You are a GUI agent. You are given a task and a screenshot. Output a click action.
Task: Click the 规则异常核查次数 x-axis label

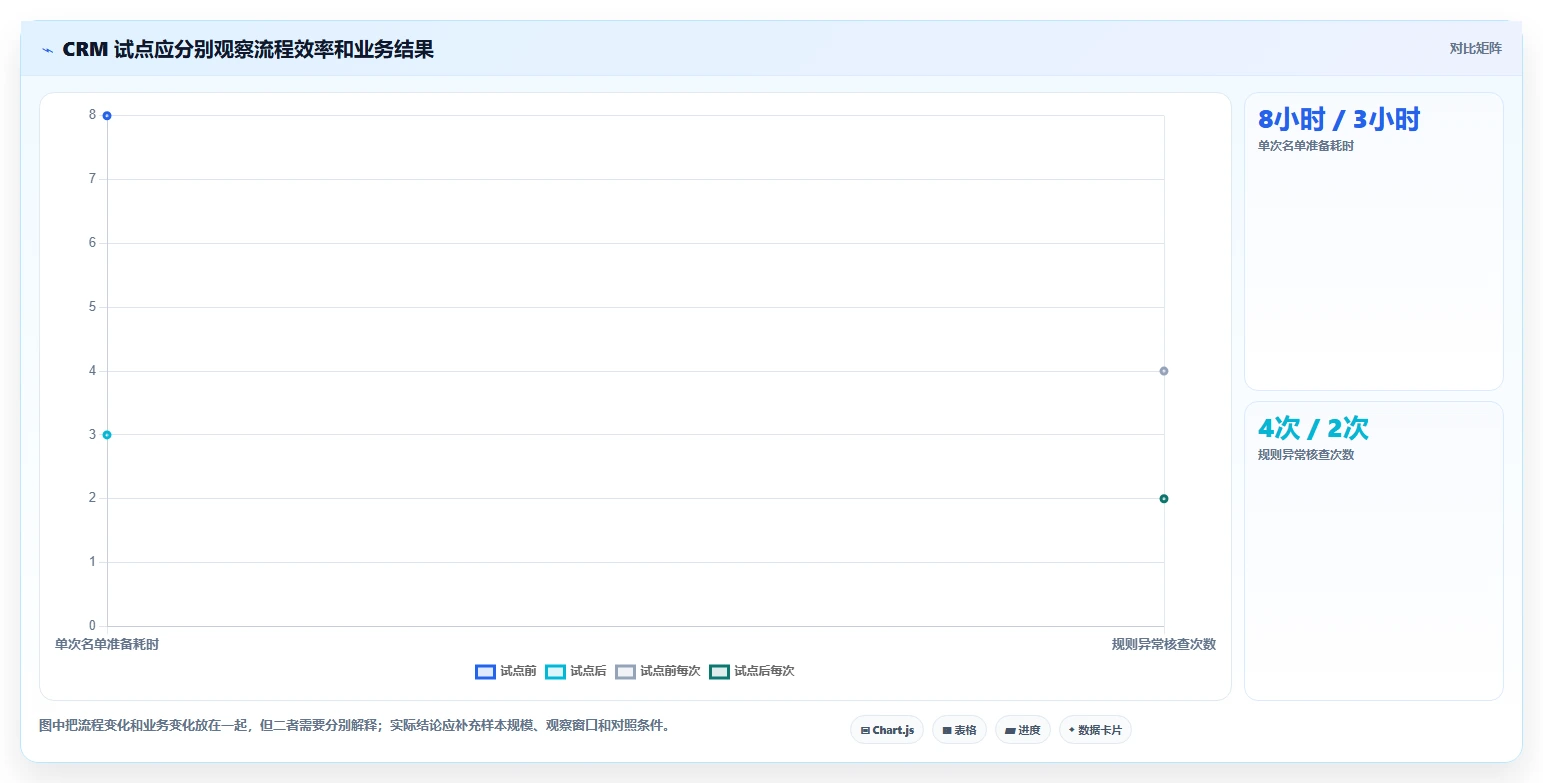point(1164,644)
